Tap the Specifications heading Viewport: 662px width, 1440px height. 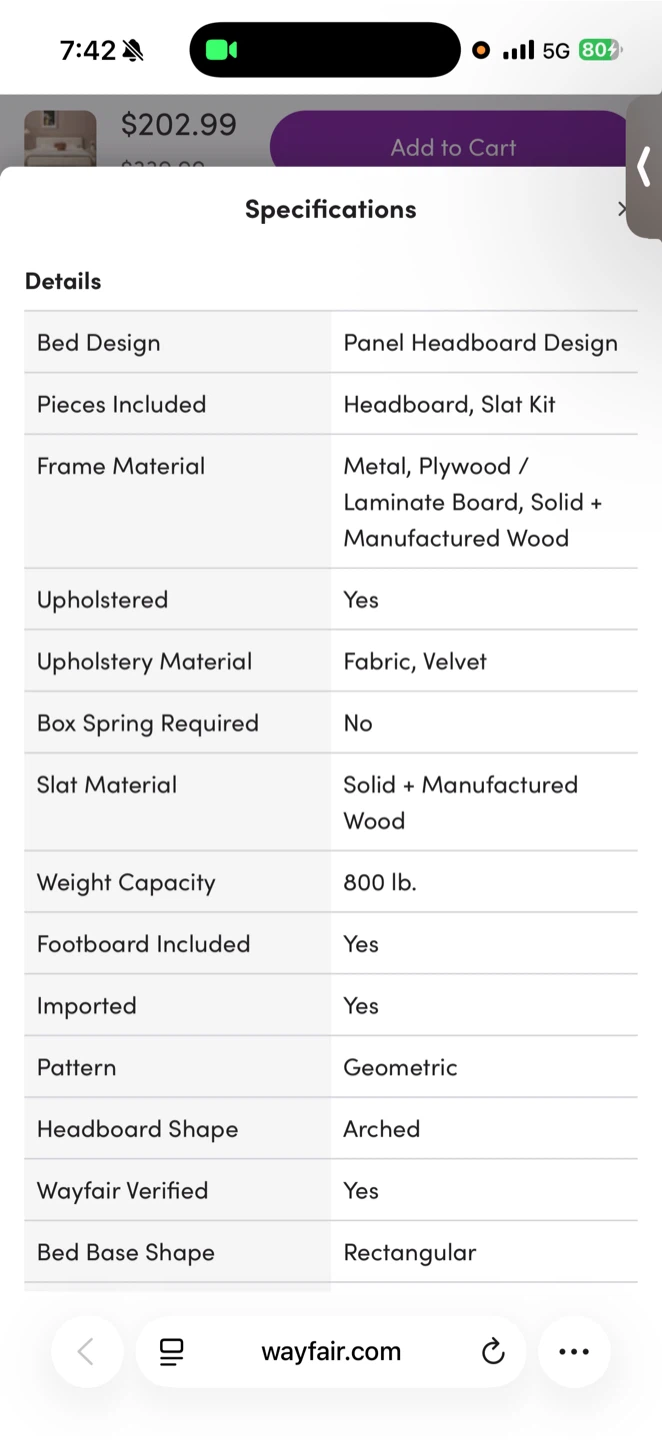click(331, 209)
